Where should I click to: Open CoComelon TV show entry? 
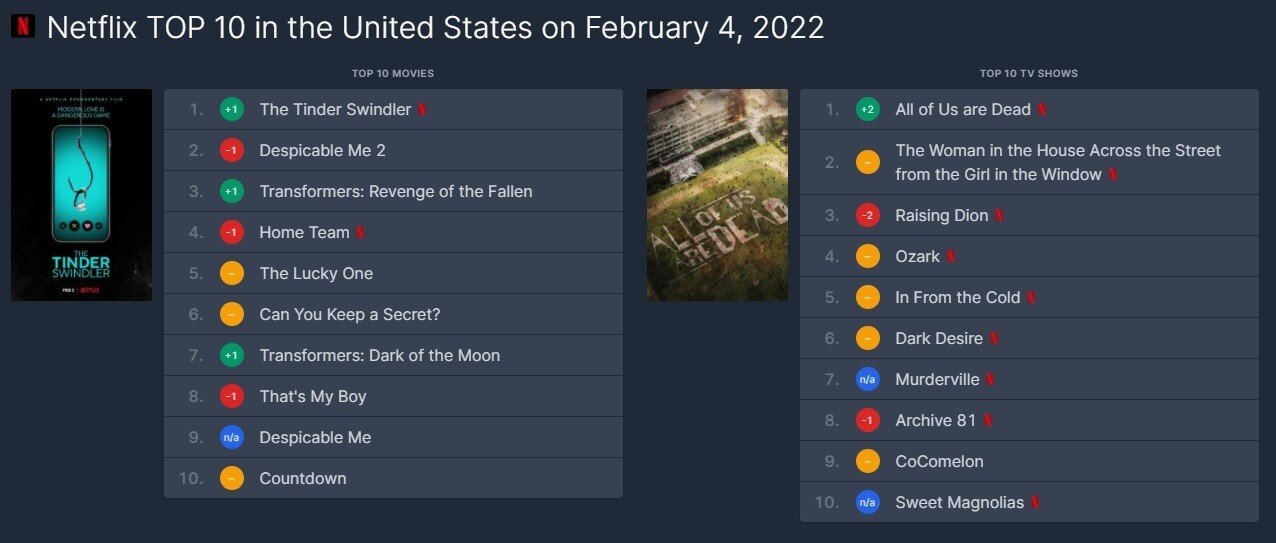coord(1029,462)
